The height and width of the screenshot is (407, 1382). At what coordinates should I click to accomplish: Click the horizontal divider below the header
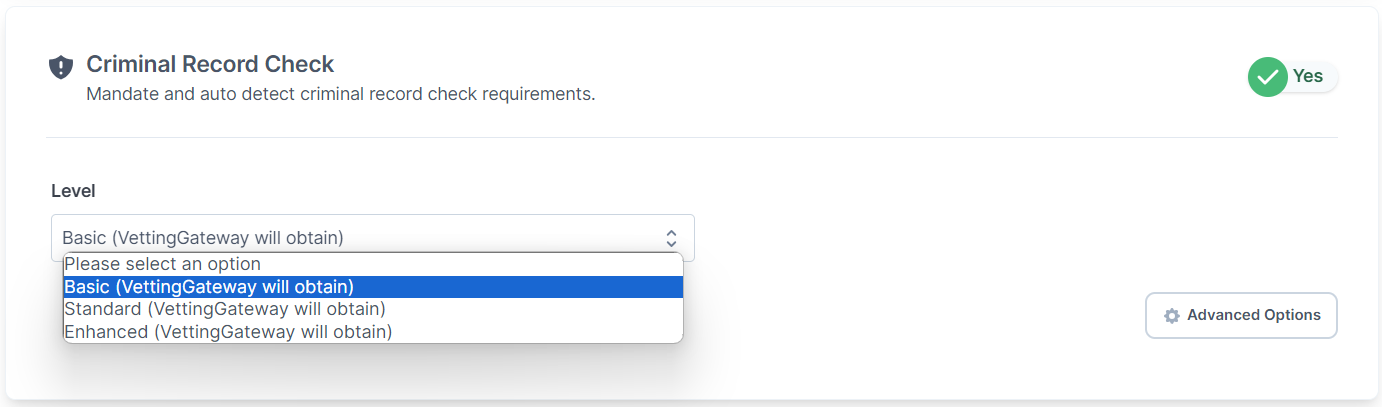pyautogui.click(x=691, y=137)
